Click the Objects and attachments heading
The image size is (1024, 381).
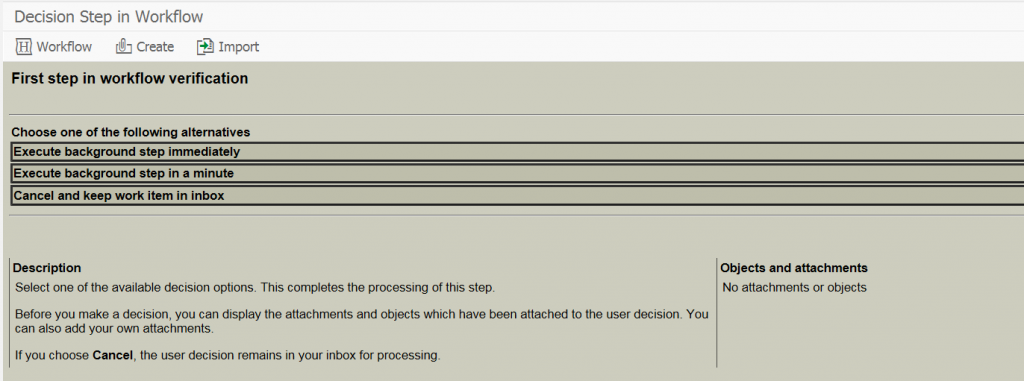(x=793, y=268)
